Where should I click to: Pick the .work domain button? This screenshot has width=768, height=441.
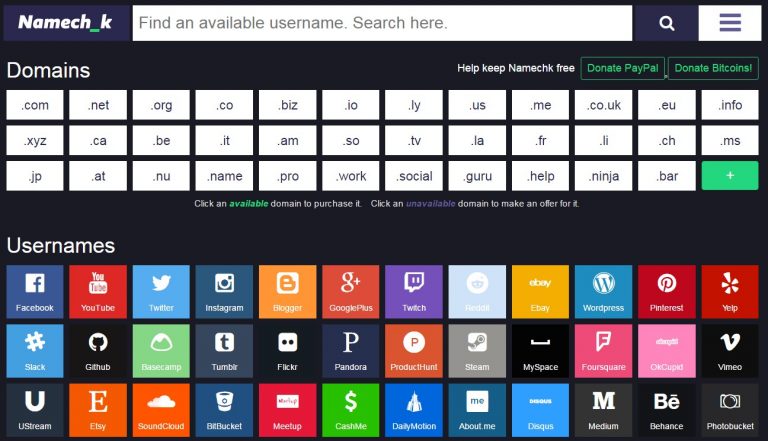click(351, 175)
